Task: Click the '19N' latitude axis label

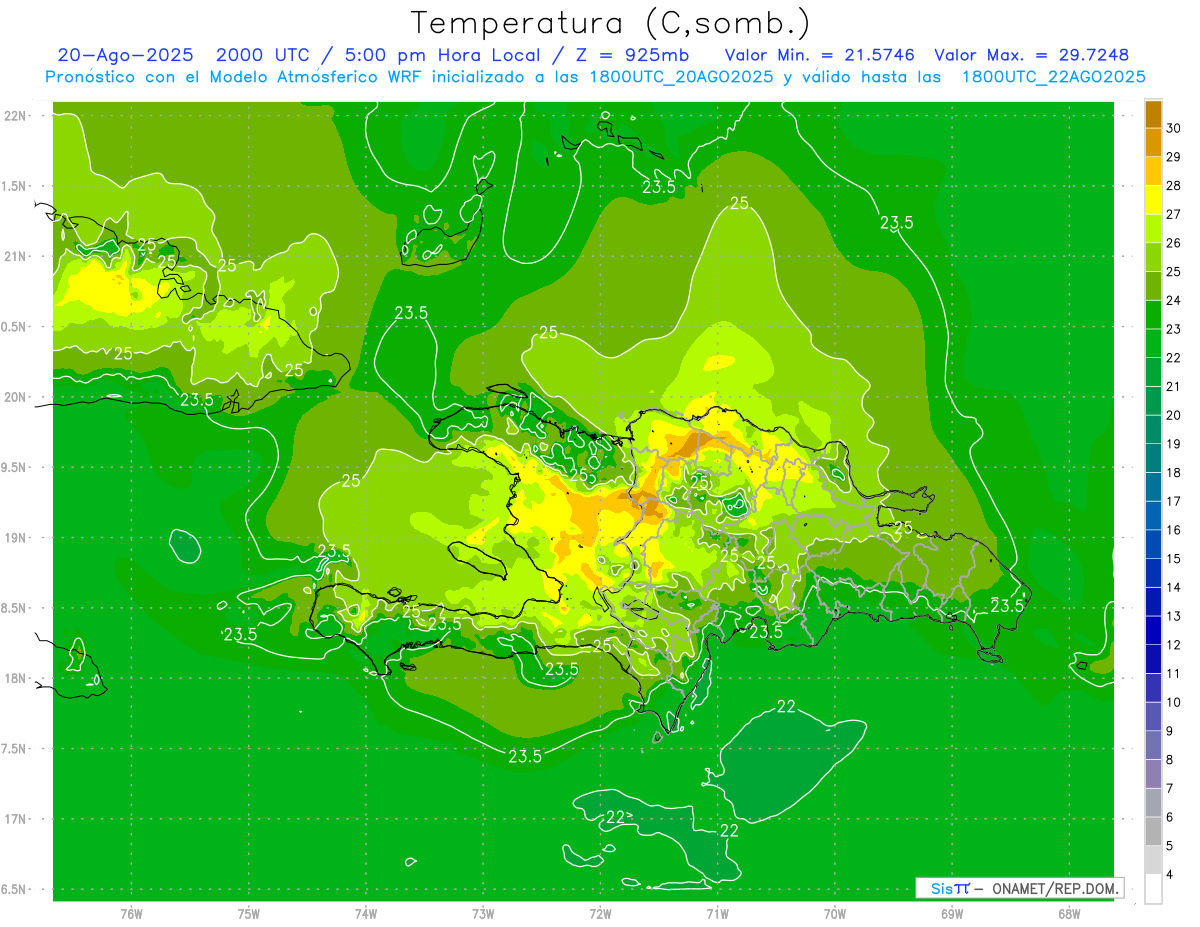Action: point(15,537)
